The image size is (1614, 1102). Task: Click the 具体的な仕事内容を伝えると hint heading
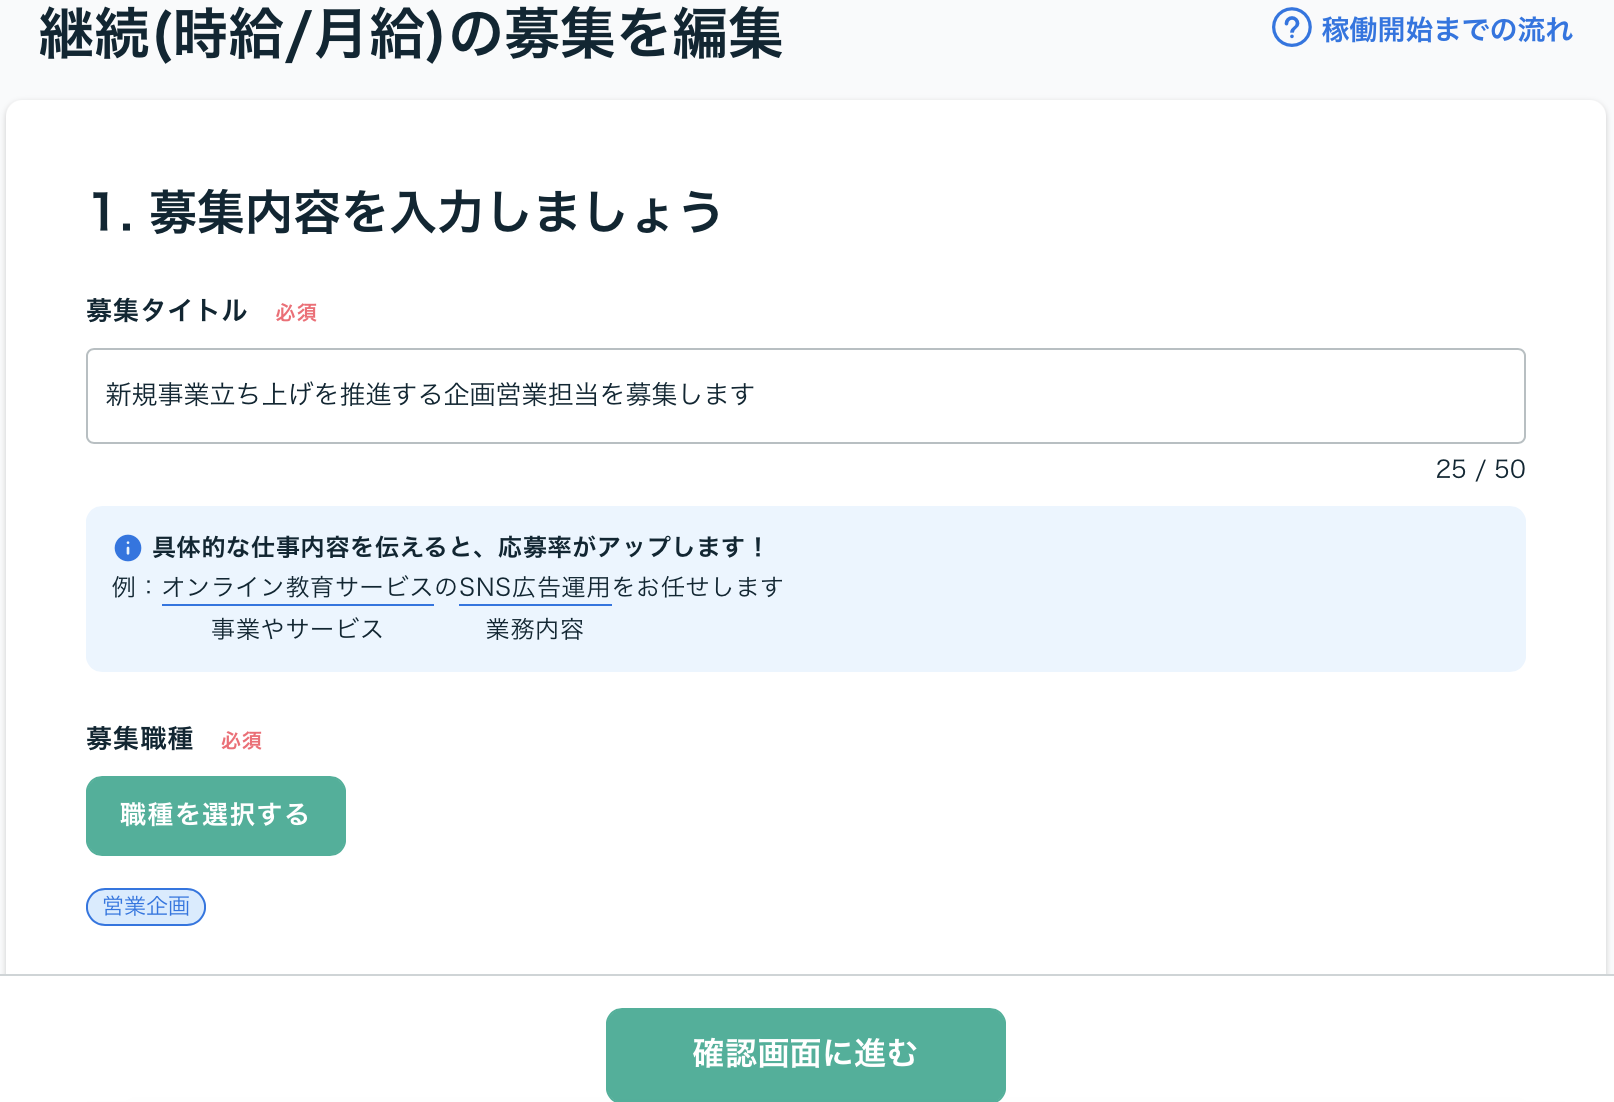[x=459, y=547]
